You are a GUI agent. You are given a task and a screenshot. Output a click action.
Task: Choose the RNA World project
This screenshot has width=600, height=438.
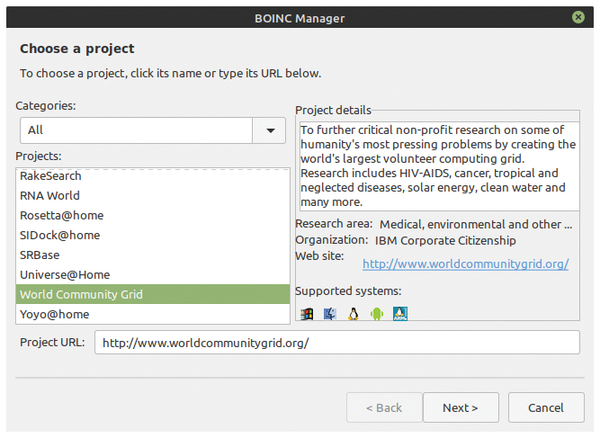coord(153,196)
